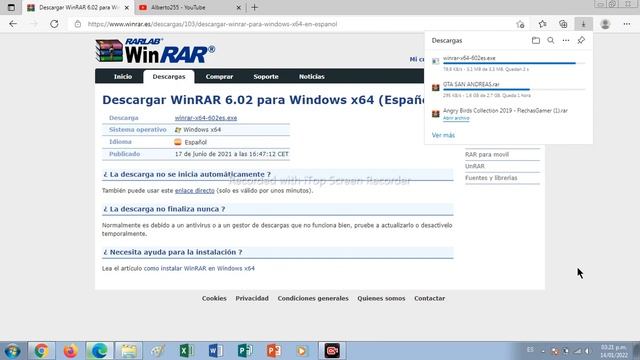Open the Windows Start button
This screenshot has width=640, height=360.
[12, 351]
